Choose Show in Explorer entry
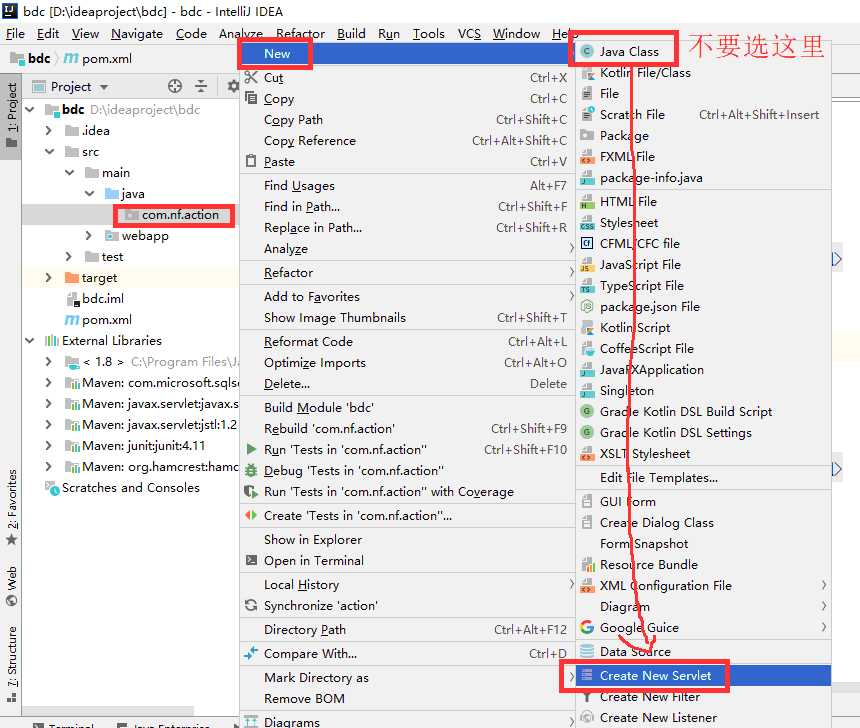This screenshot has width=860, height=728. (x=406, y=539)
